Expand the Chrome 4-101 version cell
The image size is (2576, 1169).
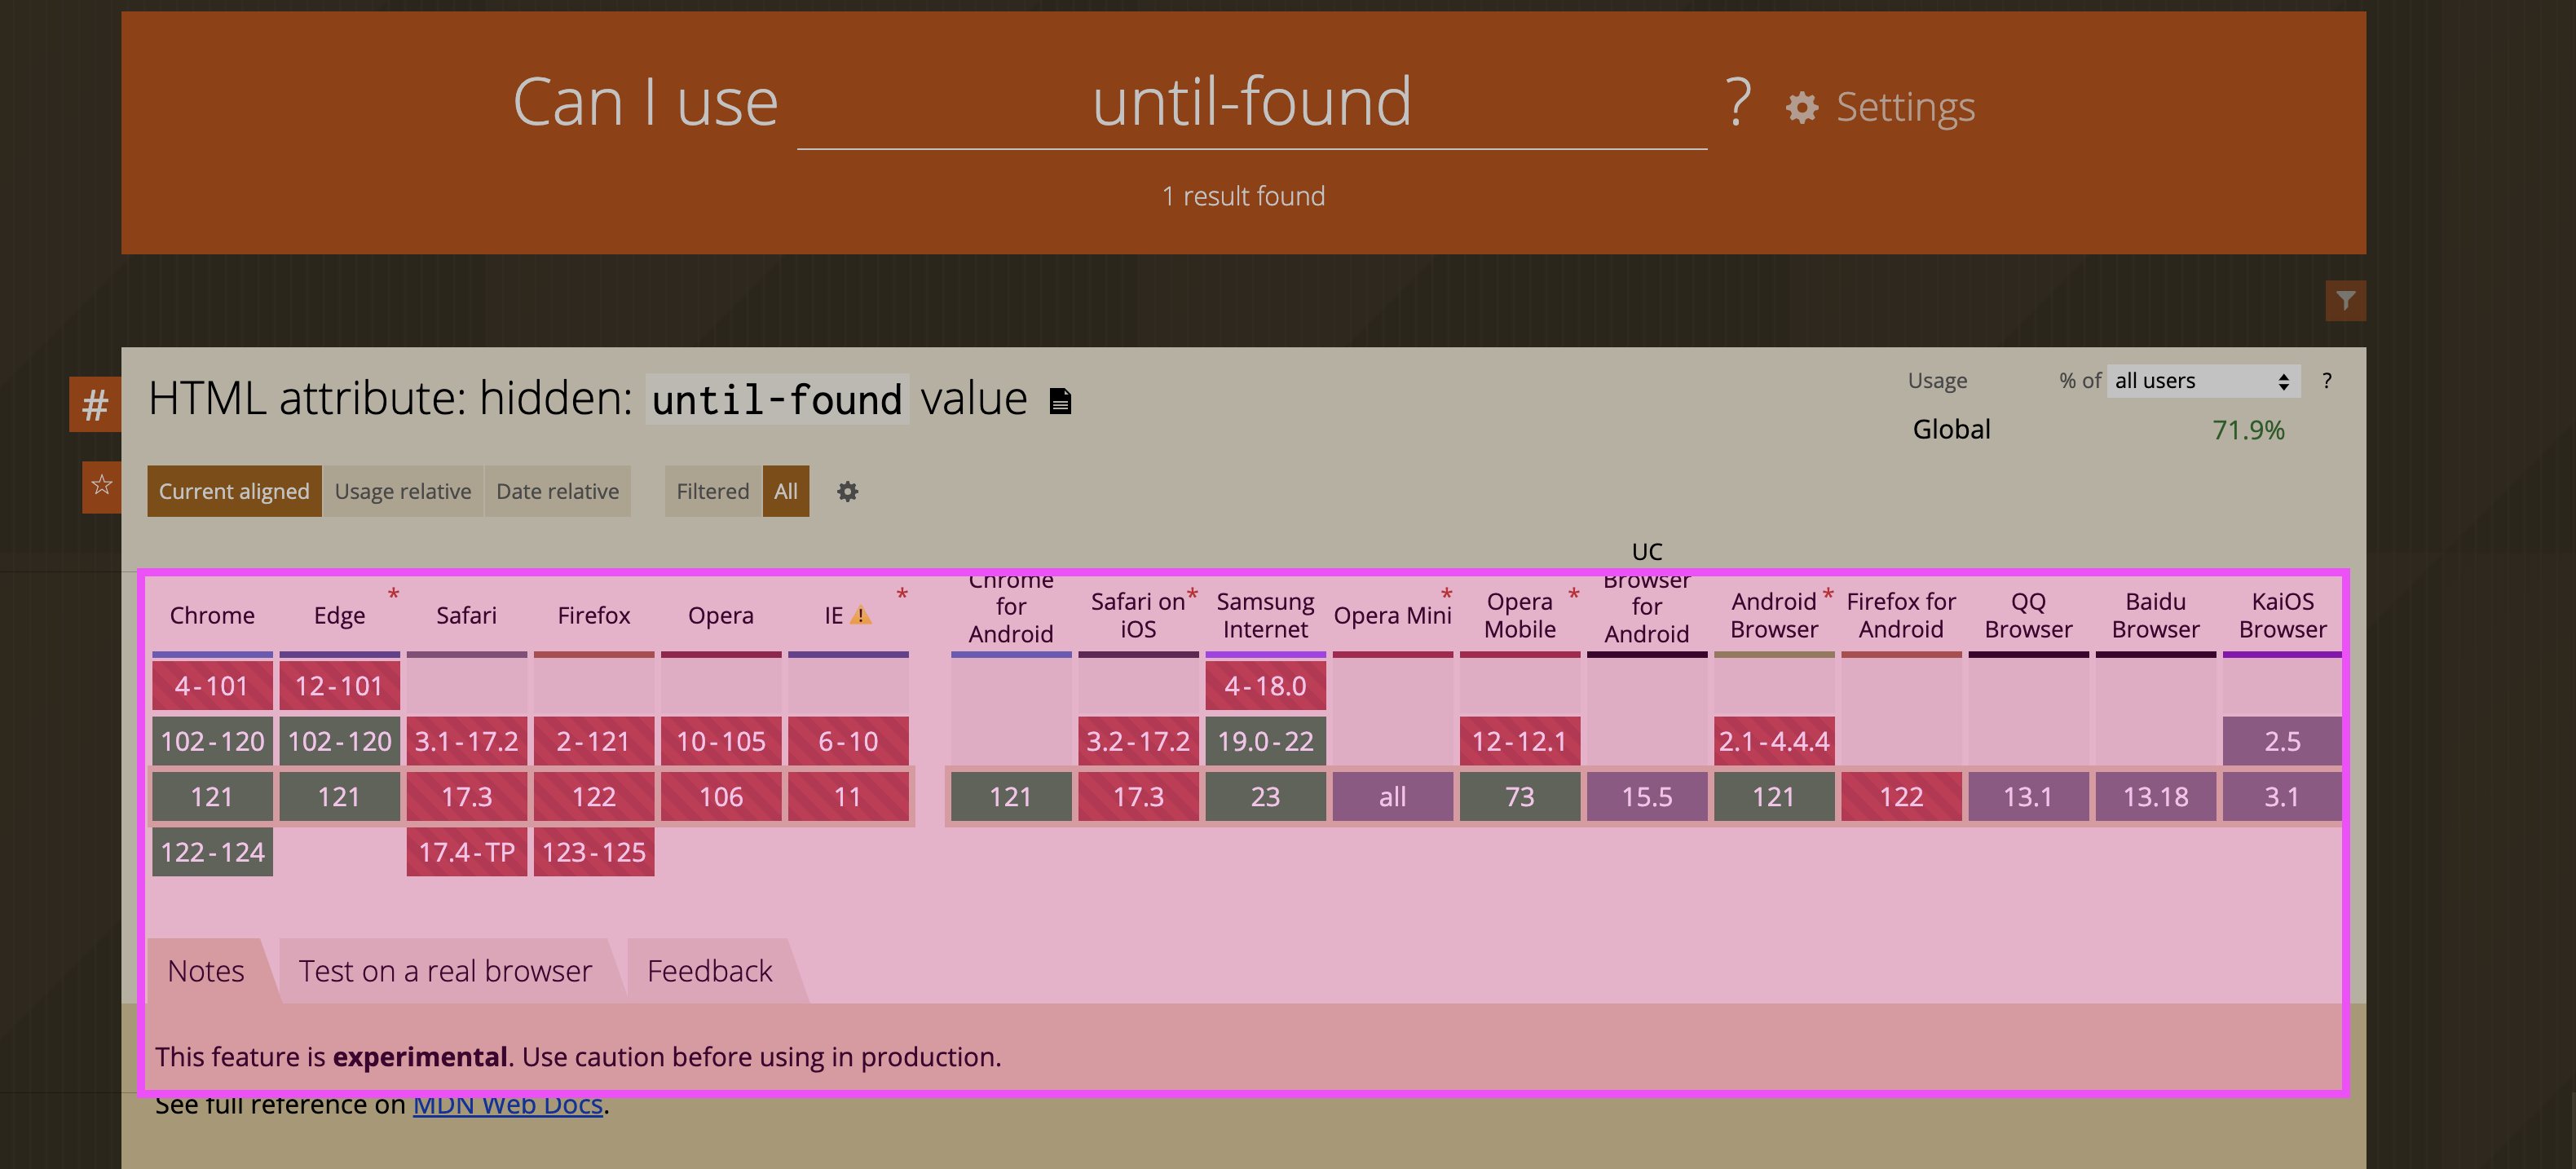(x=212, y=686)
